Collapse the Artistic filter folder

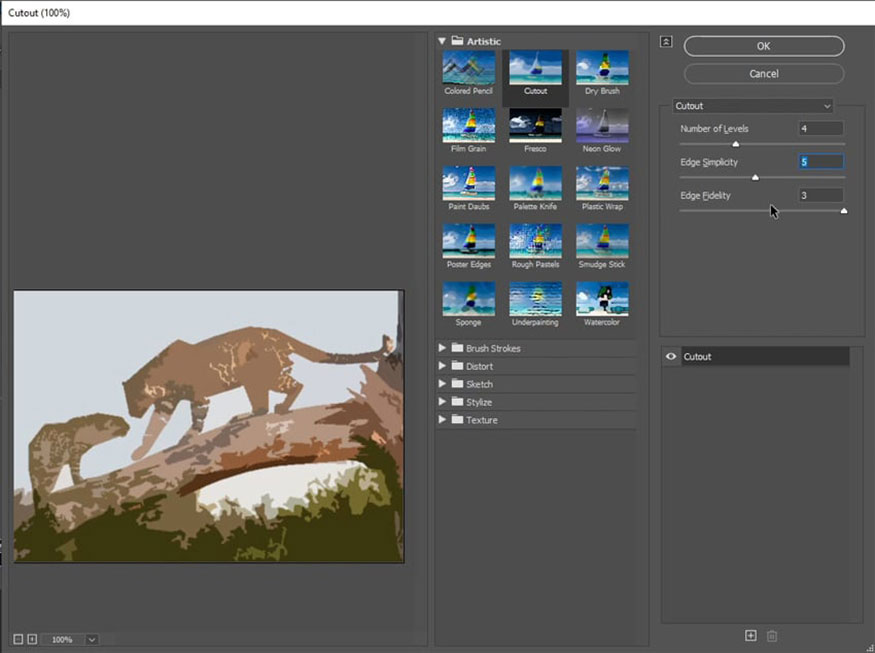442,41
